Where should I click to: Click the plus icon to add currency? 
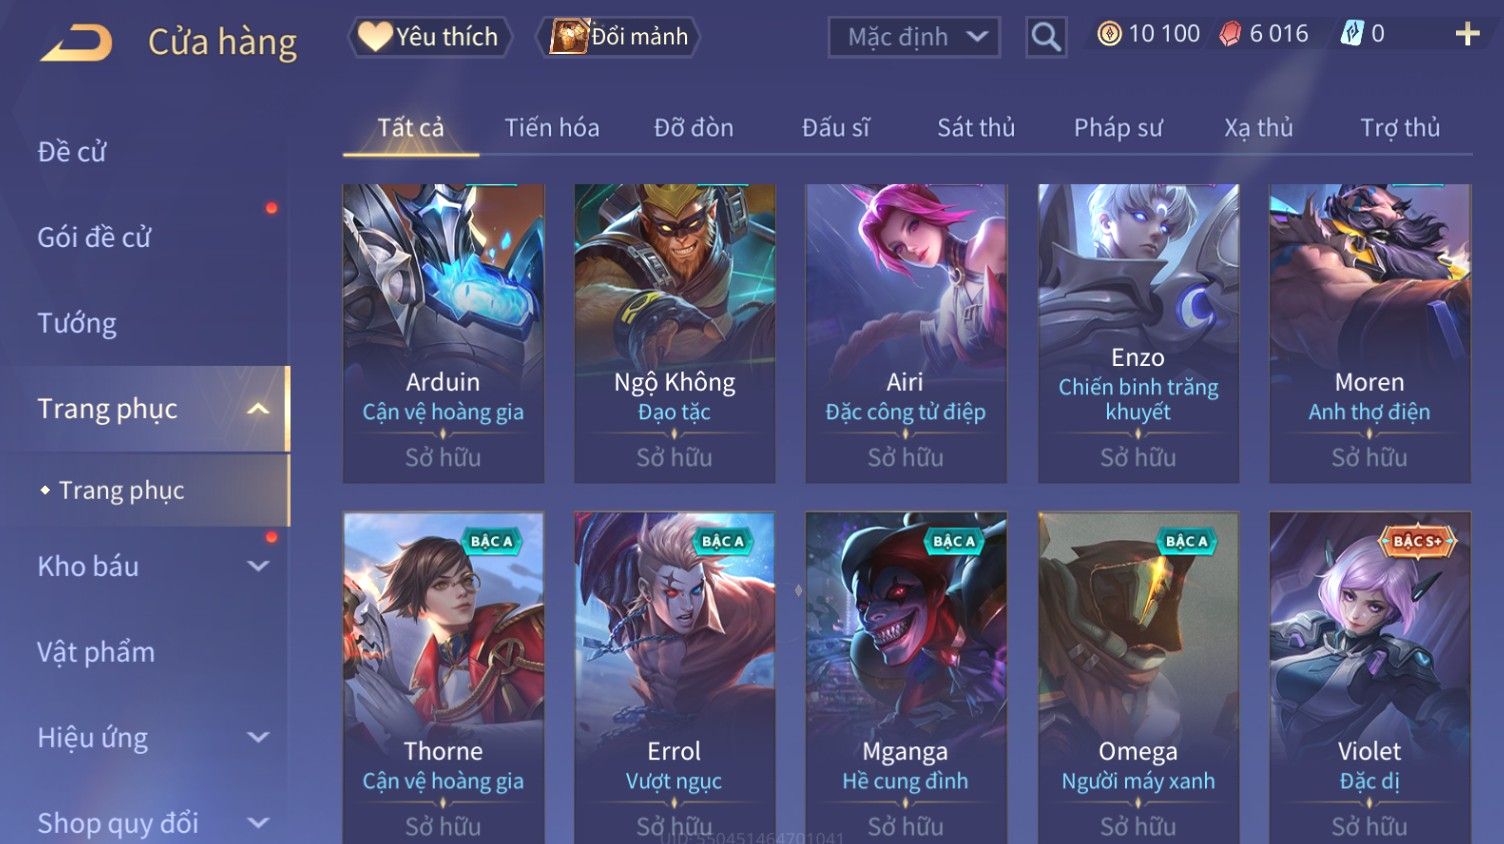pyautogui.click(x=1467, y=34)
